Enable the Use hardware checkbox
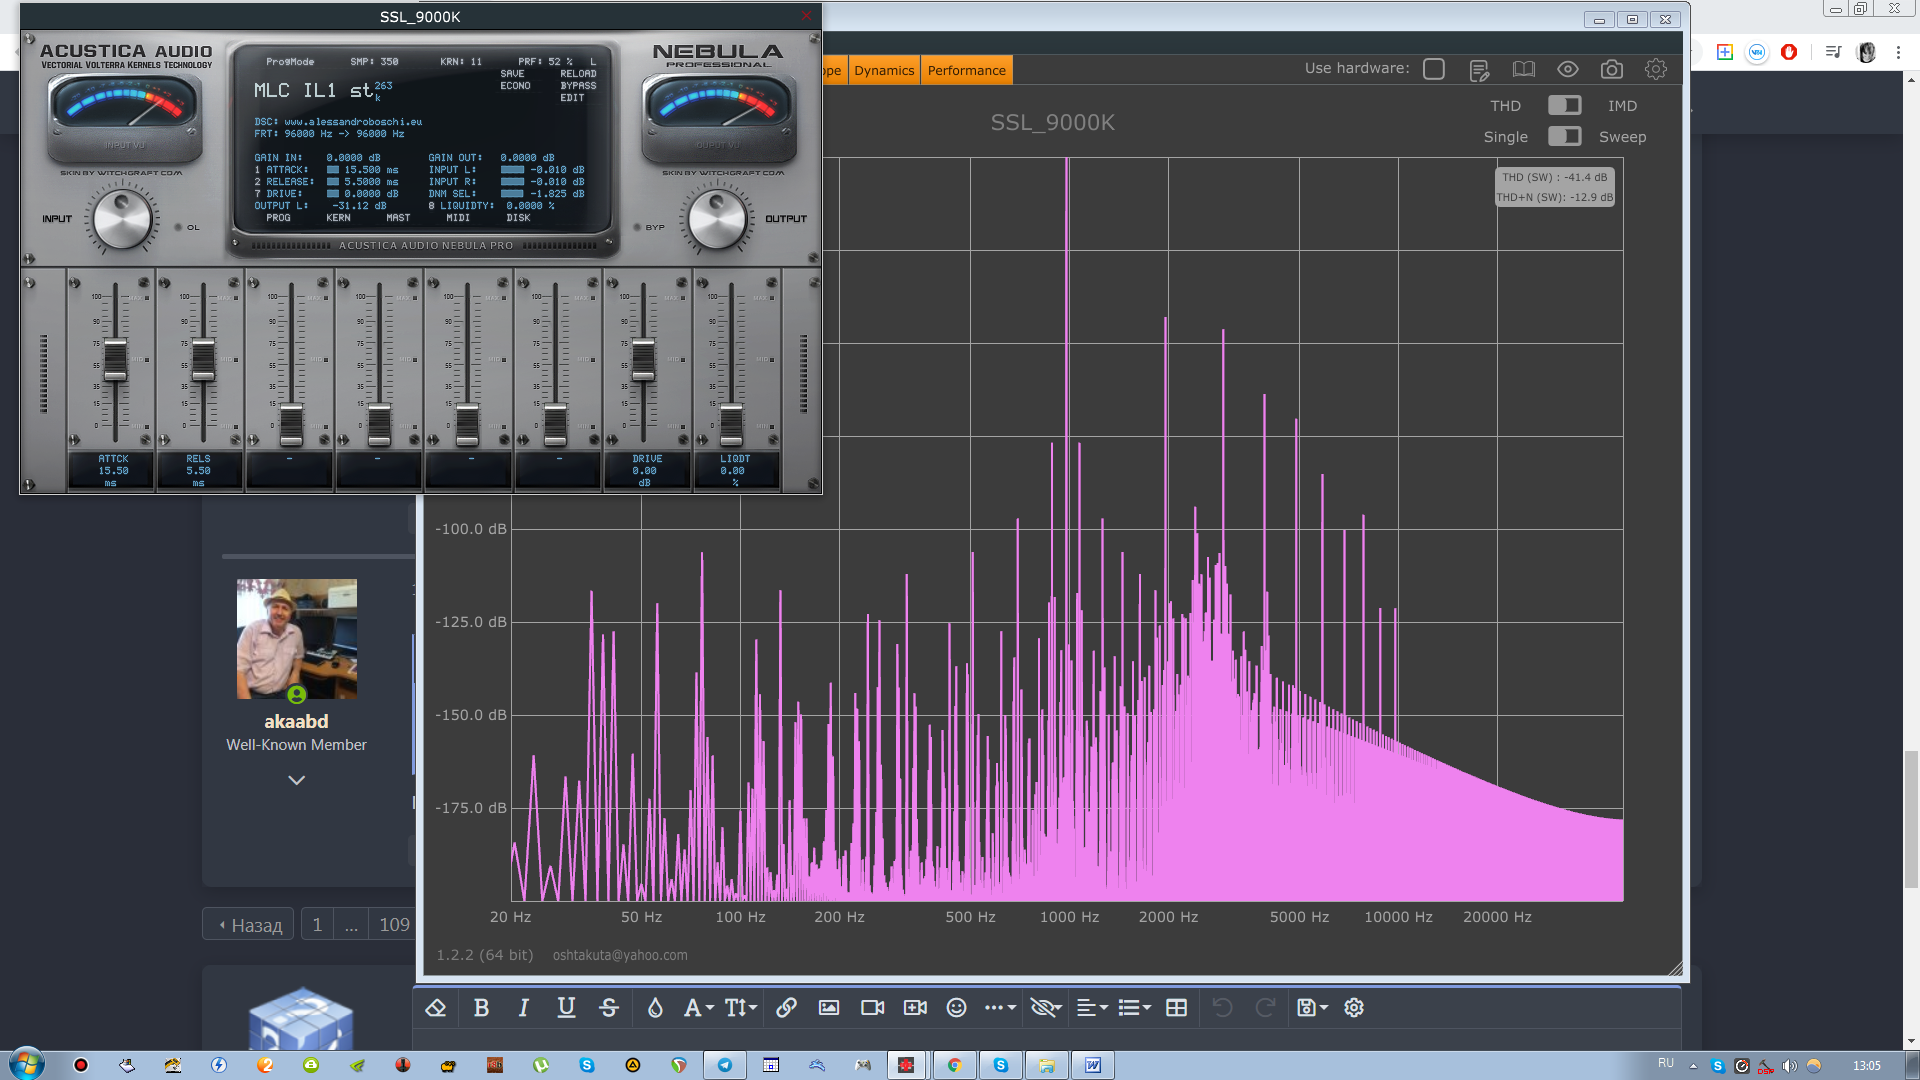The height and width of the screenshot is (1080, 1920). (1433, 69)
